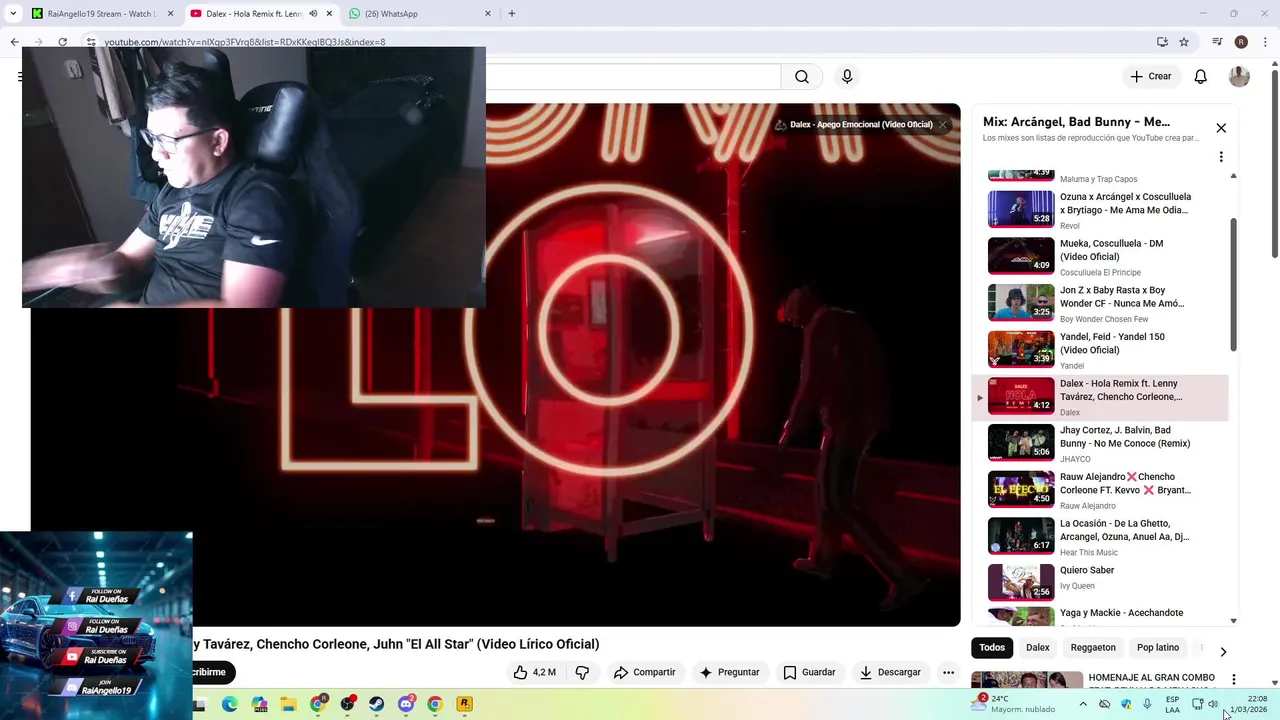The width and height of the screenshot is (1280, 720).
Task: Bookmark this page with star icon
Action: (1184, 42)
